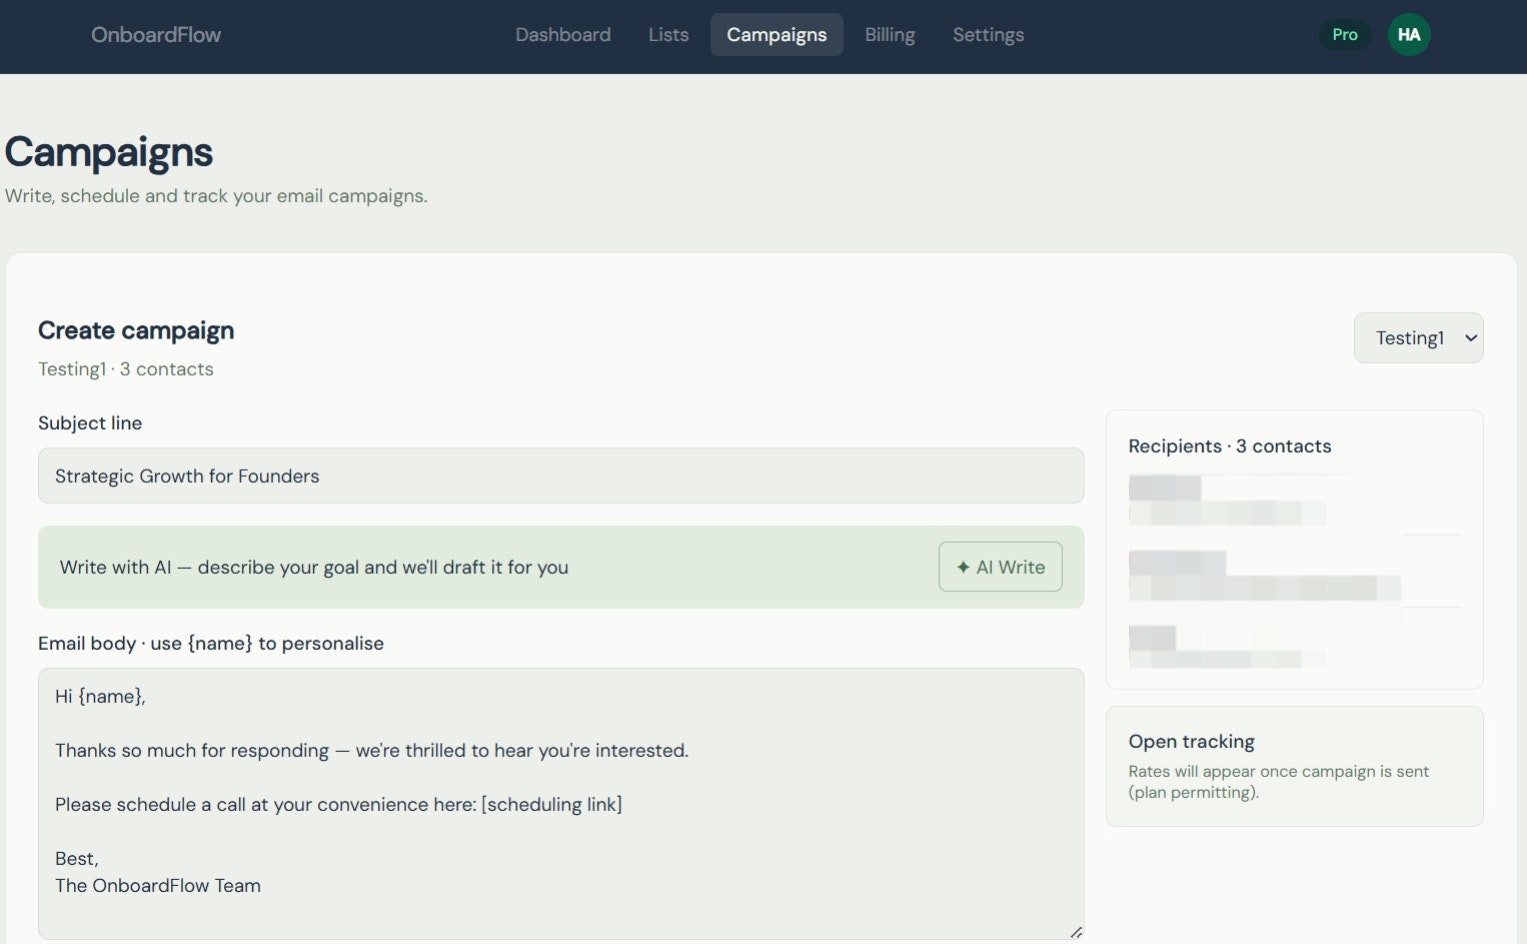Viewport: 1527px width, 944px height.
Task: Click the 'Testing1 · 3 contacts' subtitle
Action: tap(126, 369)
